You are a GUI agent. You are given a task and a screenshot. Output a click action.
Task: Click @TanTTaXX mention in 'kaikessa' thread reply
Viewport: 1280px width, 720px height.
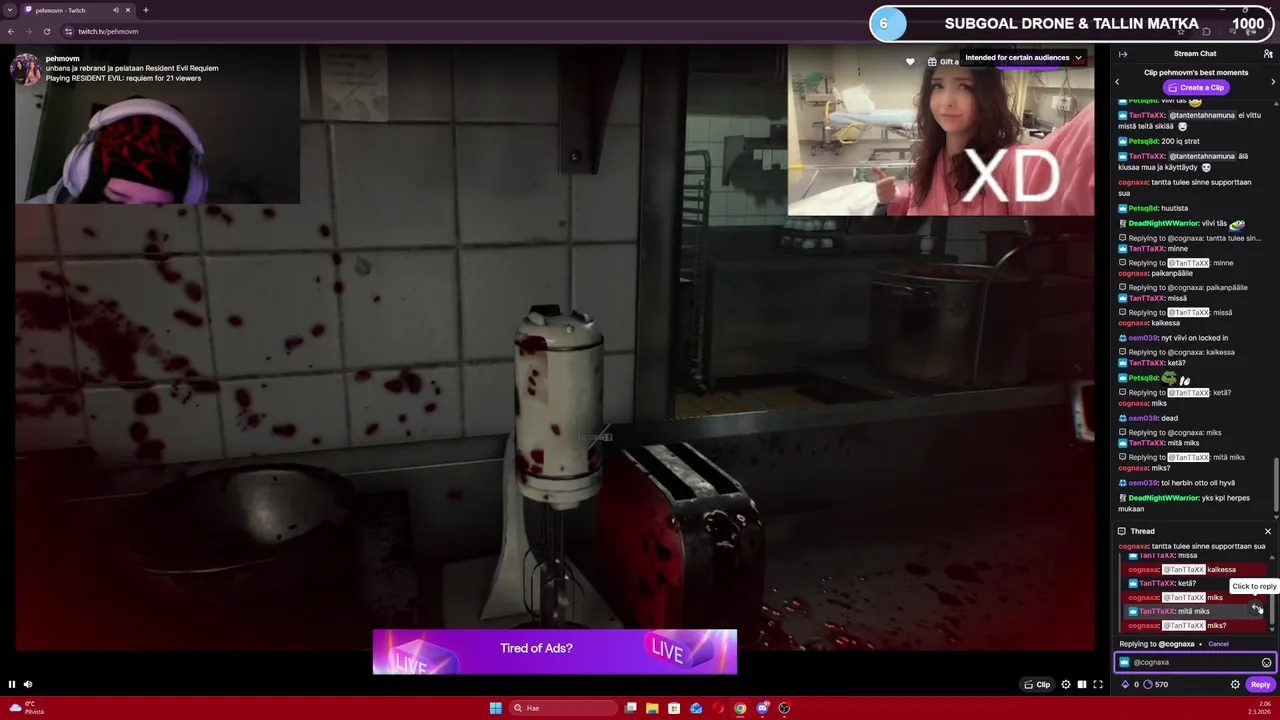[1184, 569]
